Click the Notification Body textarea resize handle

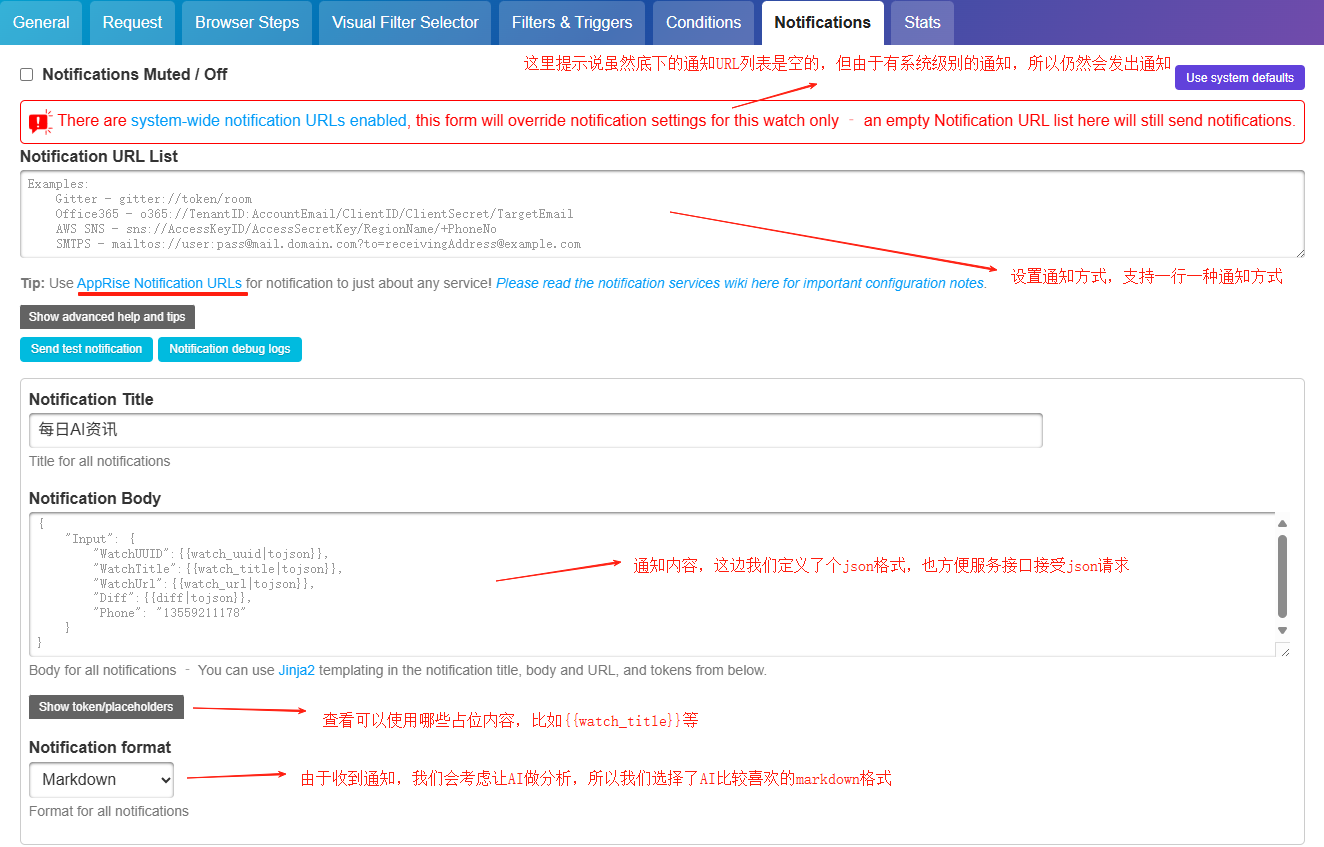tap(1282, 650)
